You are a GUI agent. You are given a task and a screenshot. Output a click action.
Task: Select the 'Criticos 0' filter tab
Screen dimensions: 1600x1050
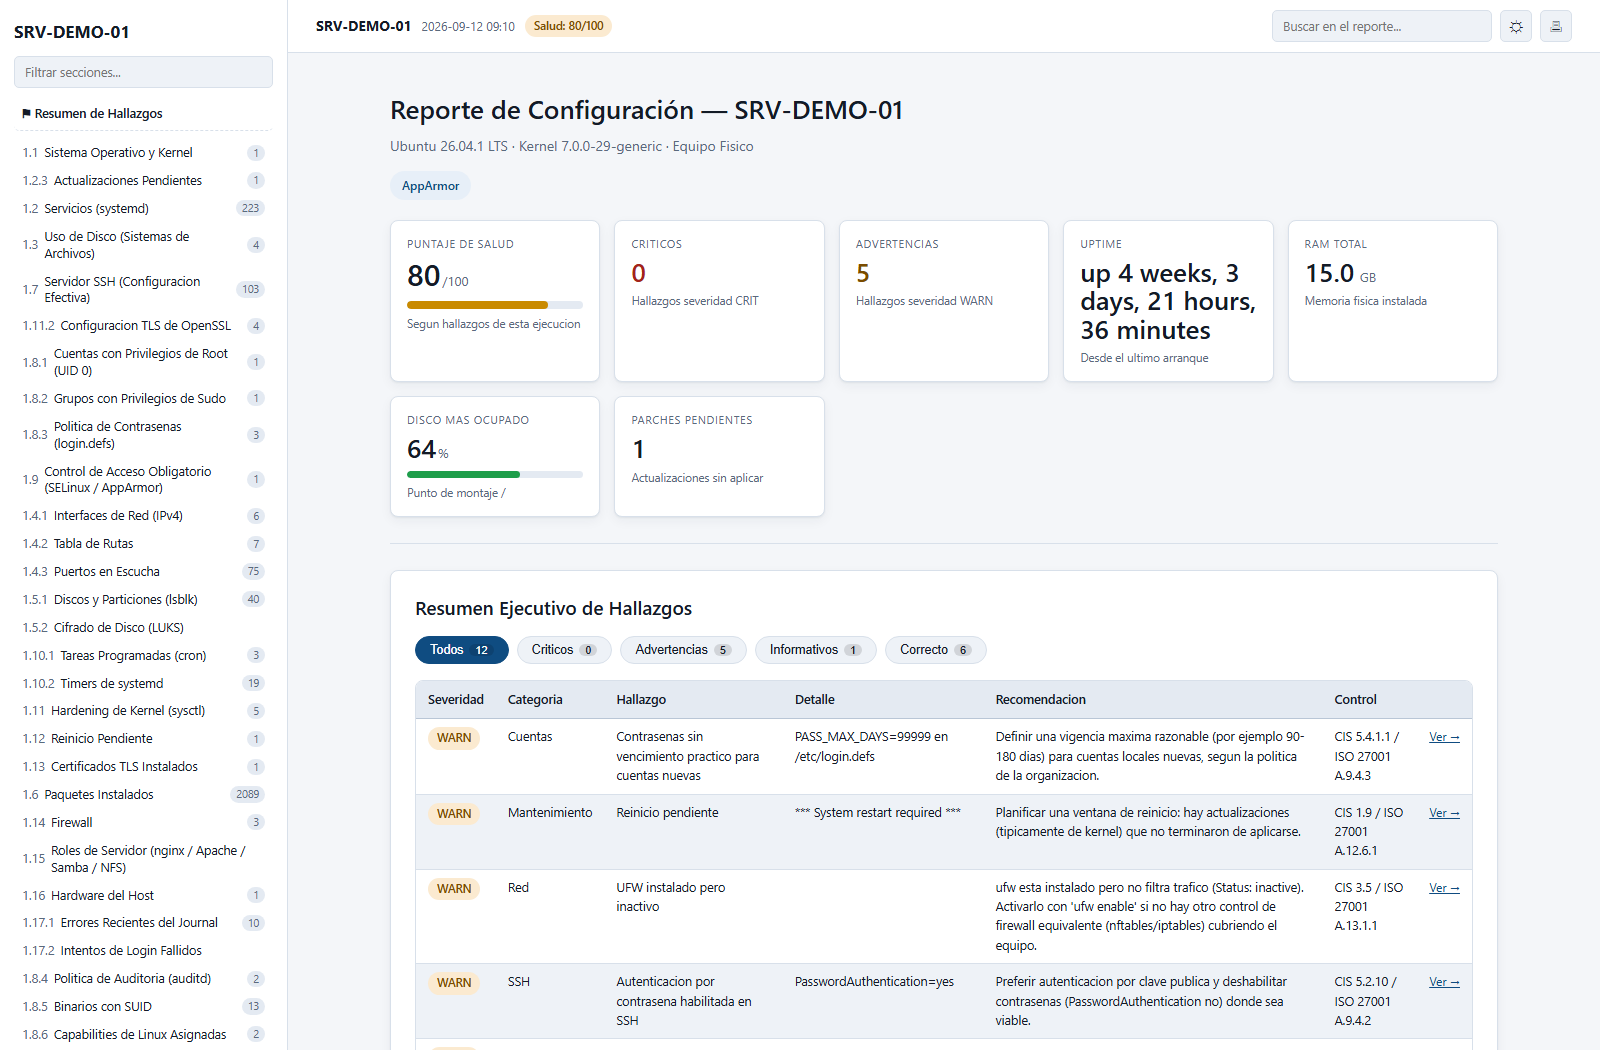click(x=564, y=650)
